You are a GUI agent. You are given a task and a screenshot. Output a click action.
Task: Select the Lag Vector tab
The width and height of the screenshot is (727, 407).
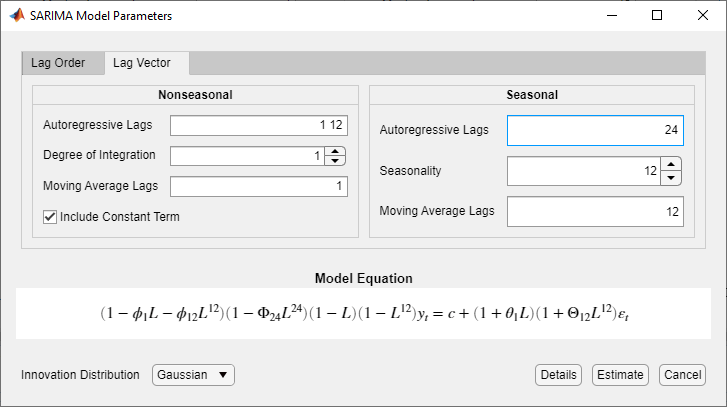(141, 63)
